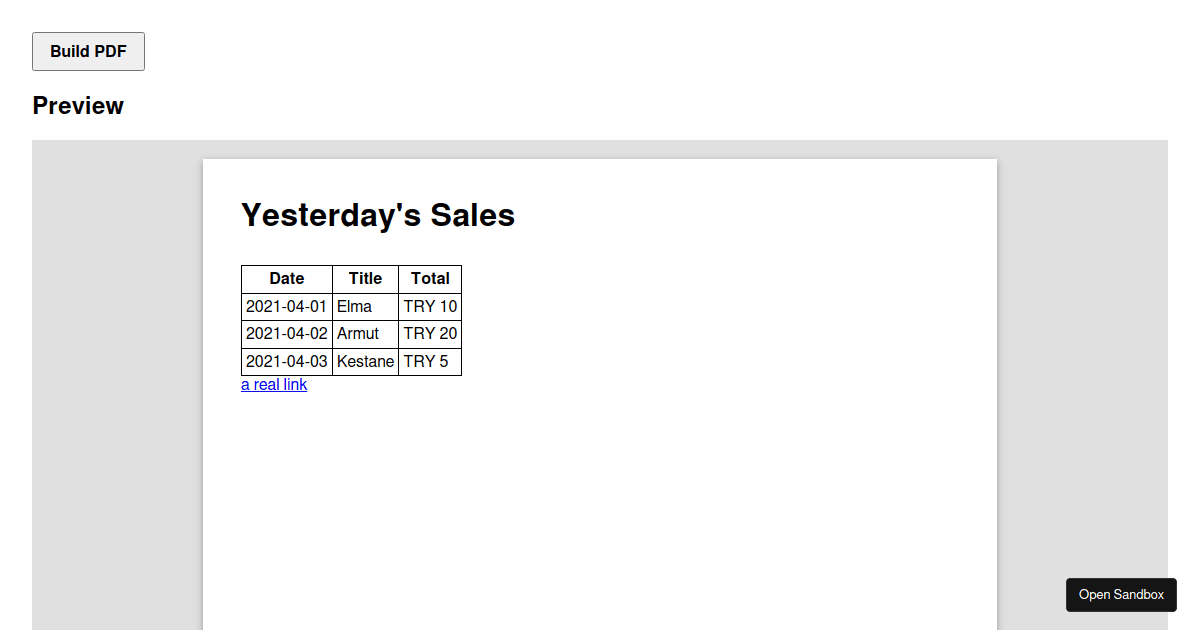This screenshot has width=1200, height=630.
Task: Select the Yesterday's Sales title
Action: click(378, 215)
